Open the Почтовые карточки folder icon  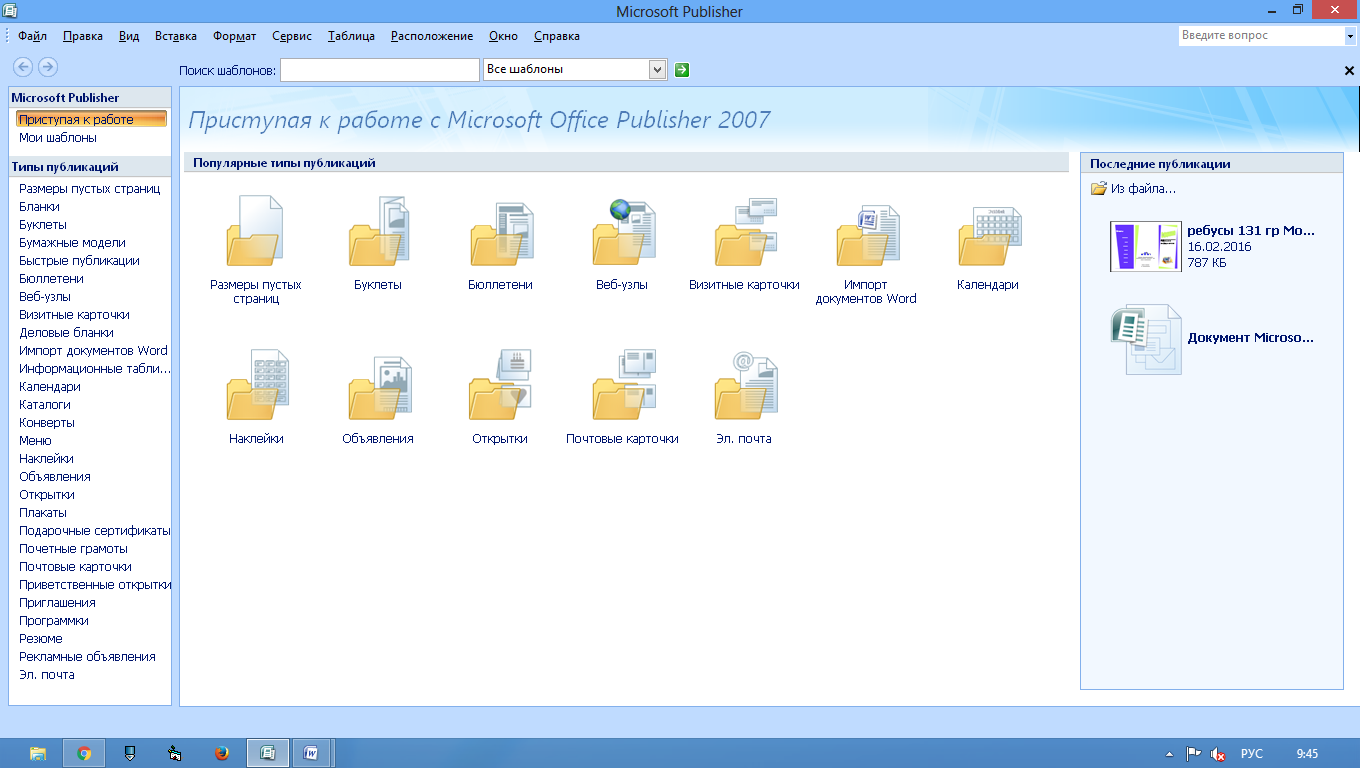click(x=622, y=385)
